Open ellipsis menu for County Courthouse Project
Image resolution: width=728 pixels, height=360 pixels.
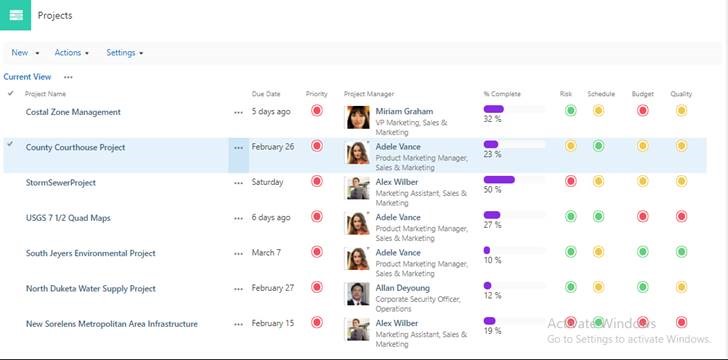pyautogui.click(x=239, y=148)
